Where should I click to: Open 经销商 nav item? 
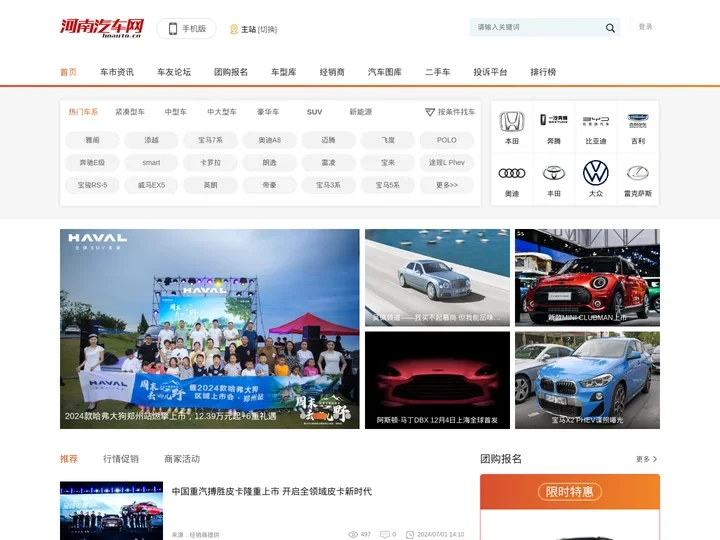point(332,72)
